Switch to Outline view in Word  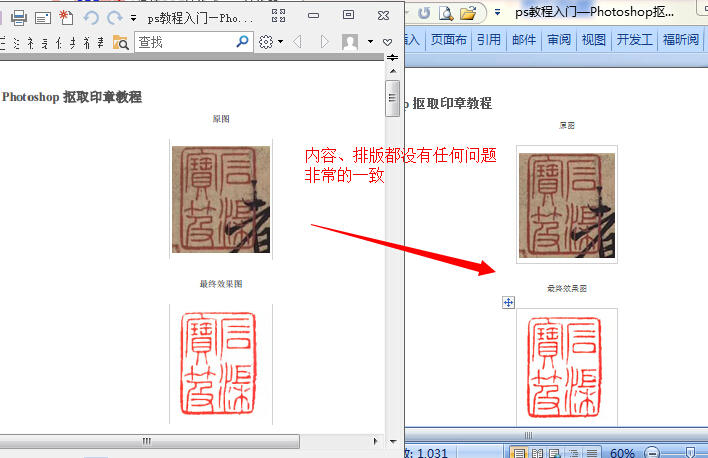[x=573, y=453]
